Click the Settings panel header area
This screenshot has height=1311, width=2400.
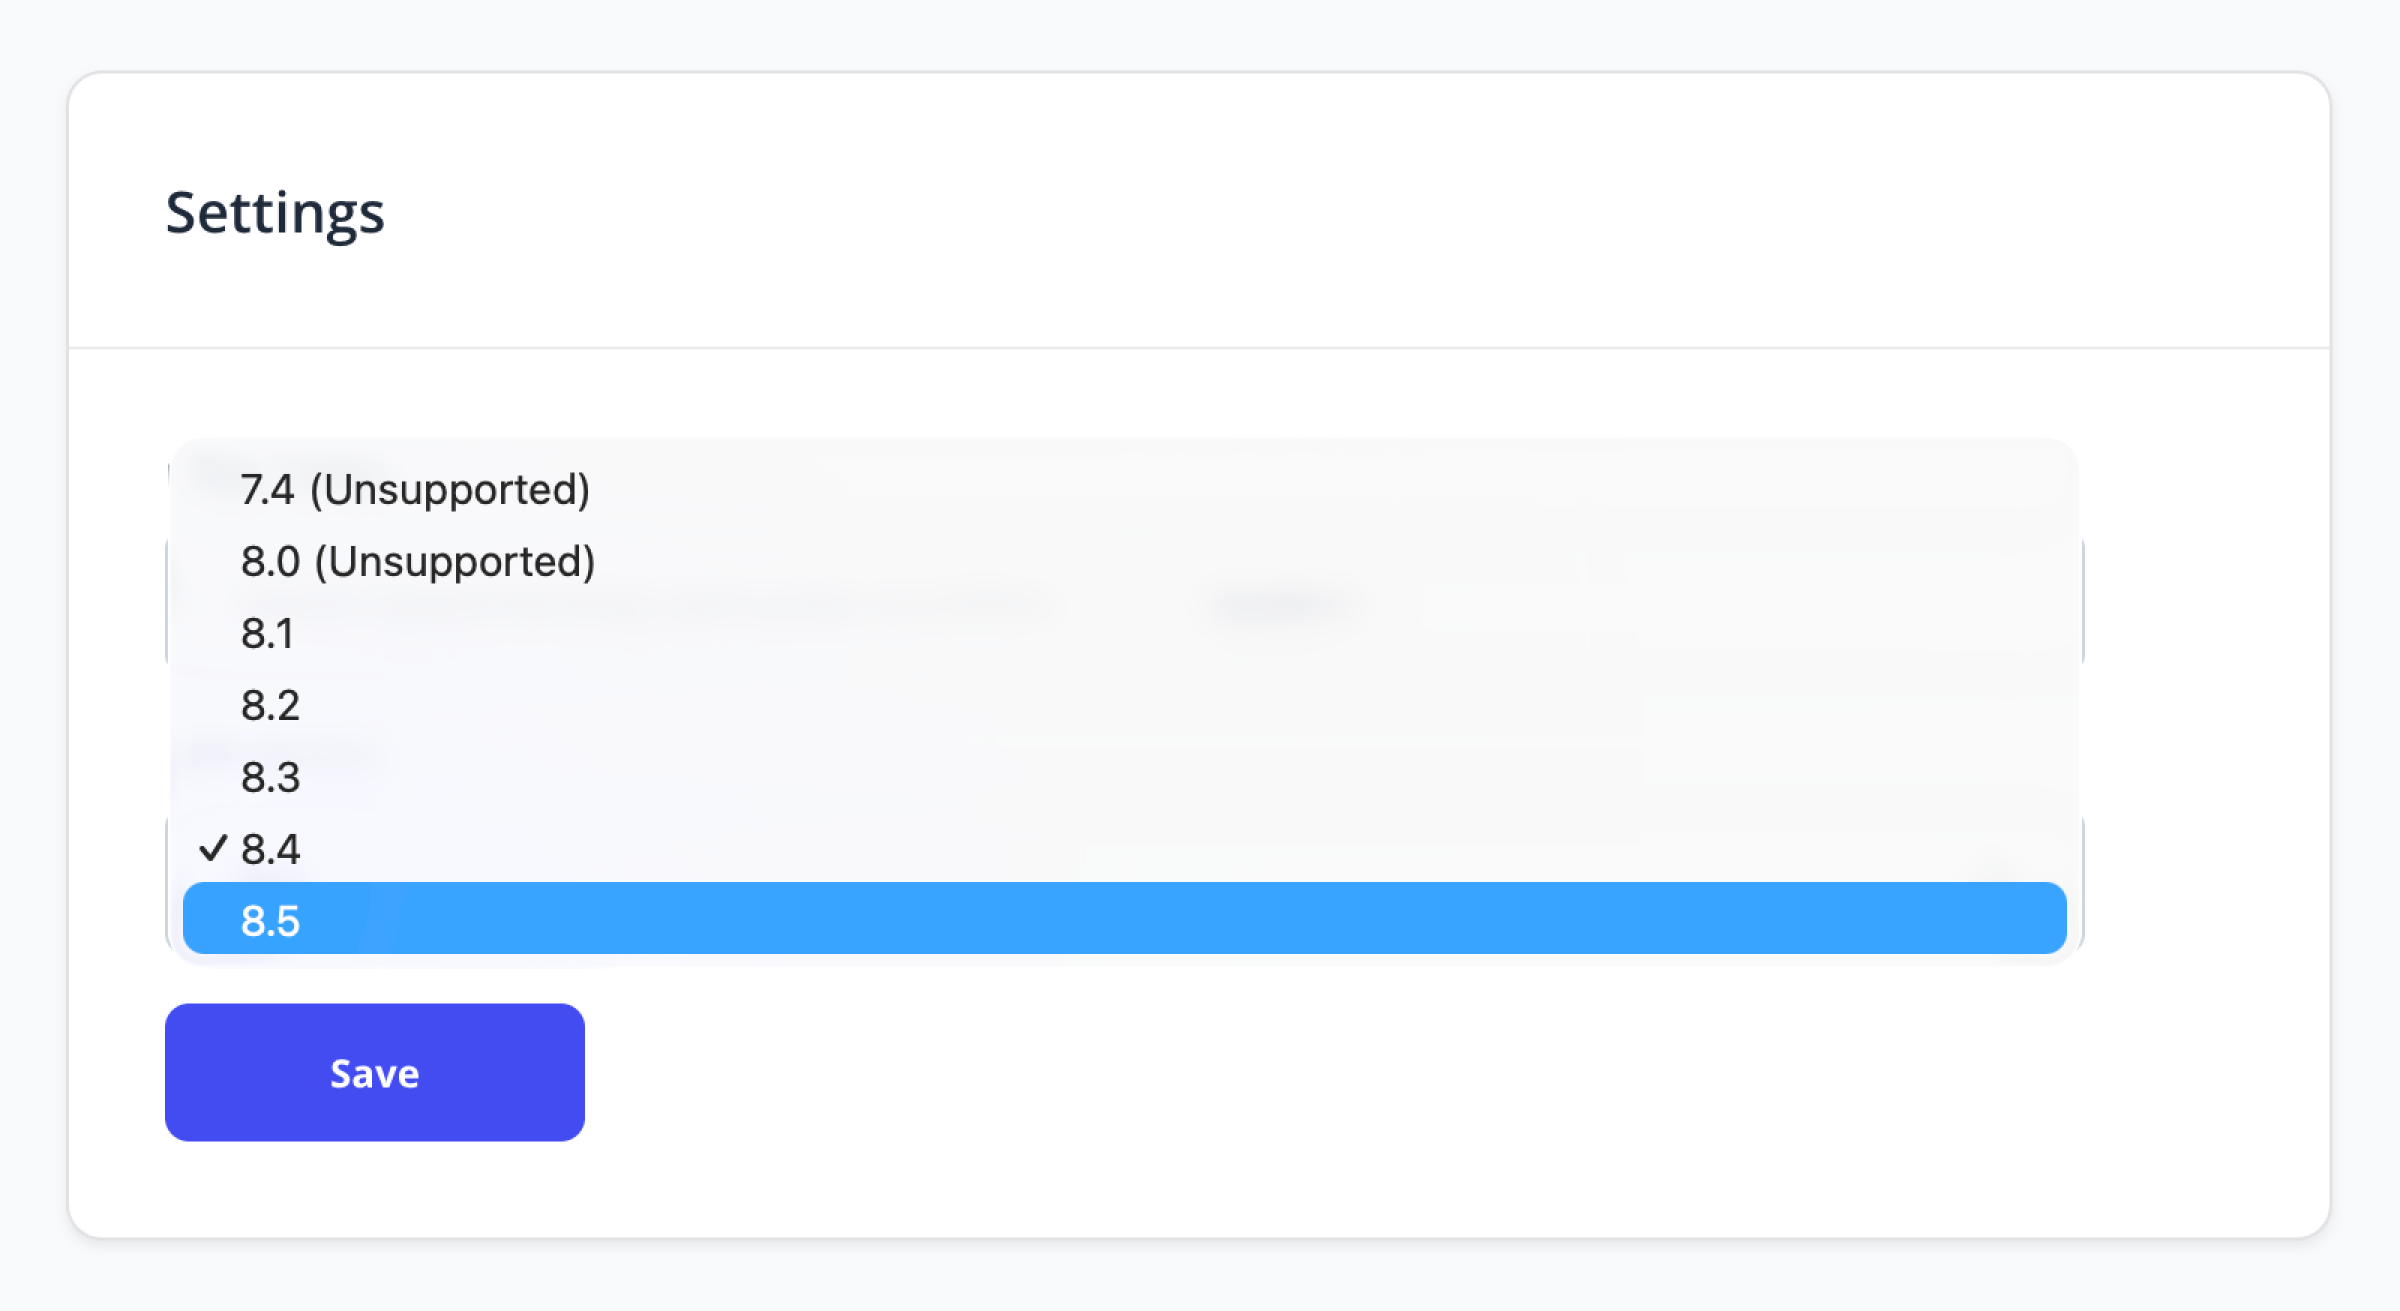[1200, 211]
